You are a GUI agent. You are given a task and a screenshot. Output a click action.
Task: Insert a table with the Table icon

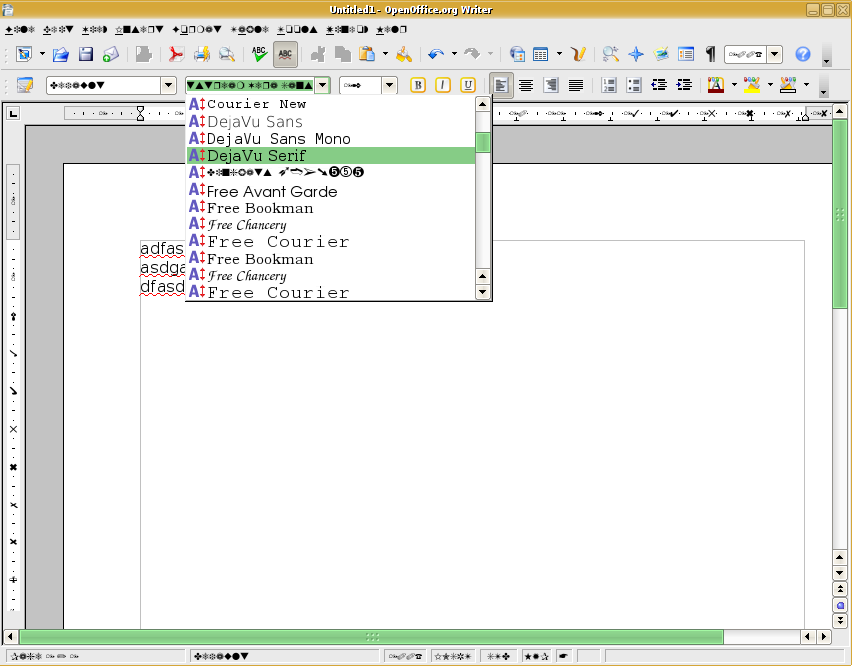click(x=541, y=54)
